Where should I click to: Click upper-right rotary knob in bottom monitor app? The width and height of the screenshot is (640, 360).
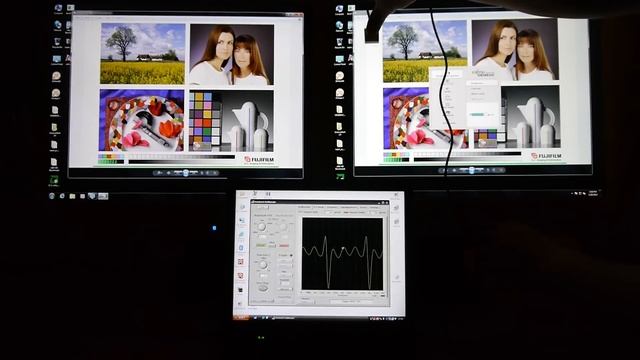(283, 227)
